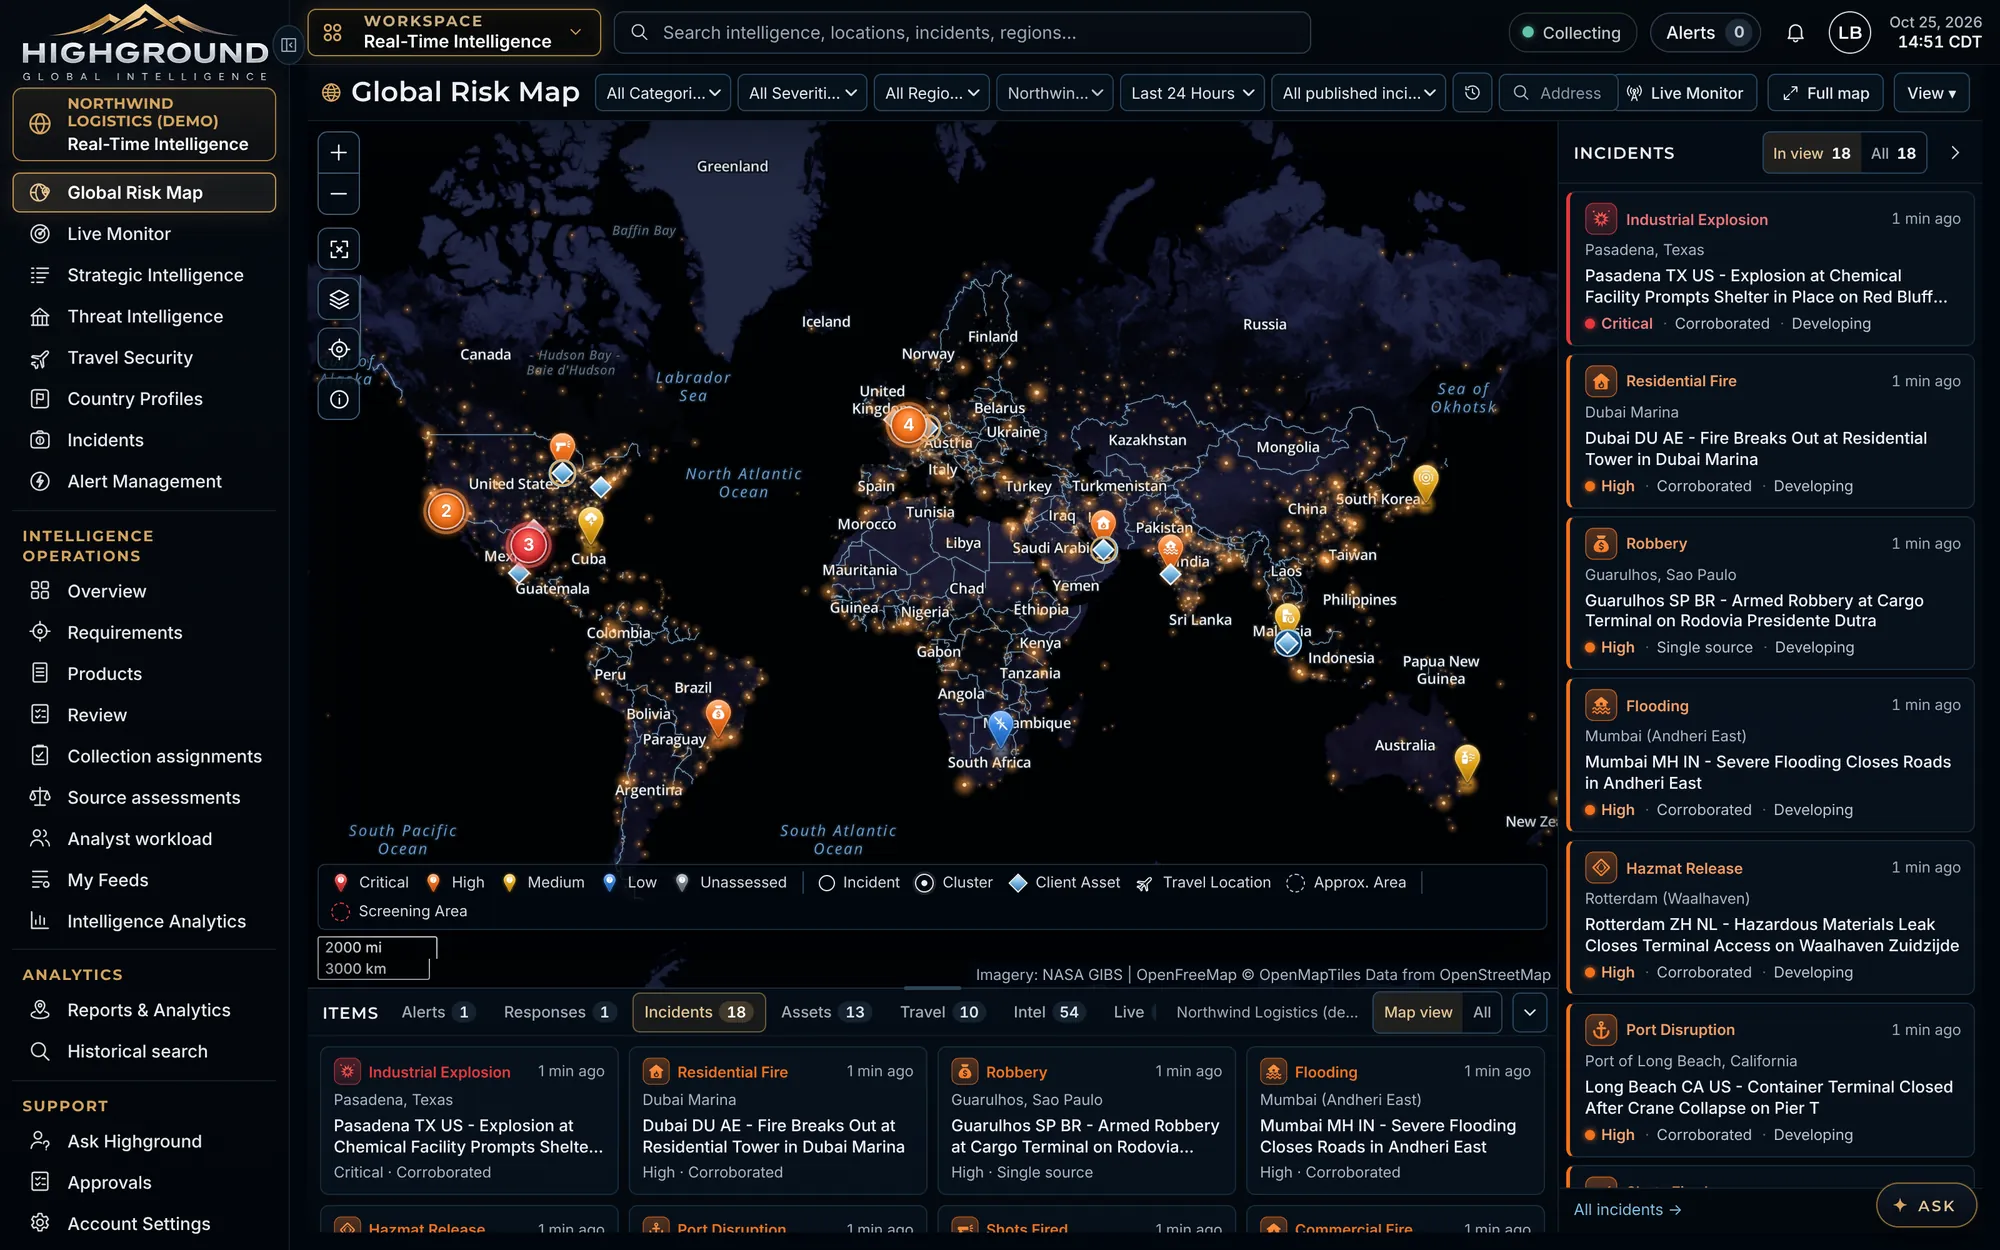Image resolution: width=2000 pixels, height=1250 pixels.
Task: Switch incidents list to In view
Action: pyautogui.click(x=1811, y=153)
